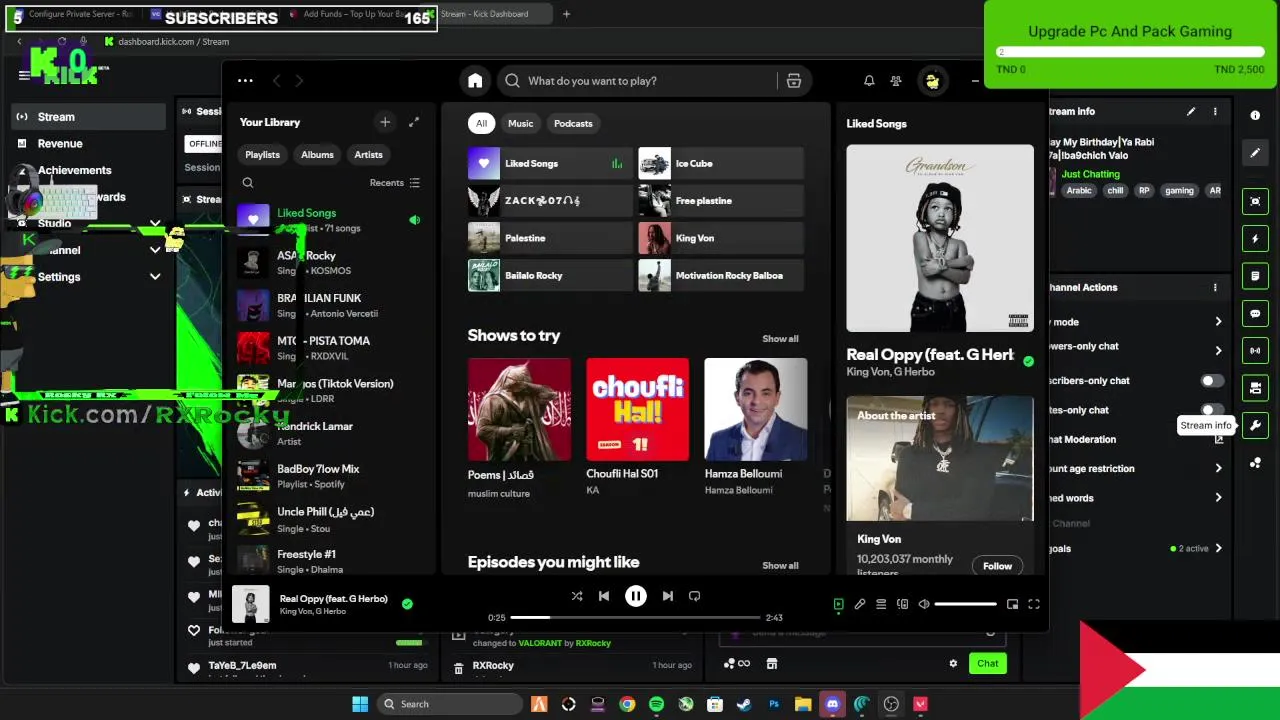Toggle subscribers-only chat

point(1210,381)
